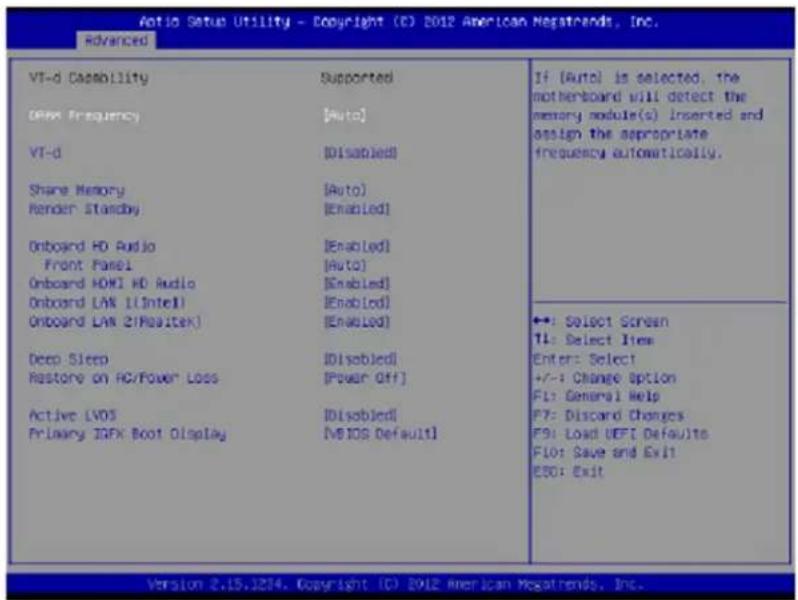Image resolution: width=798 pixels, height=600 pixels.
Task: Click the Aptio Setup Utility title text
Action: pyautogui.click(x=398, y=22)
